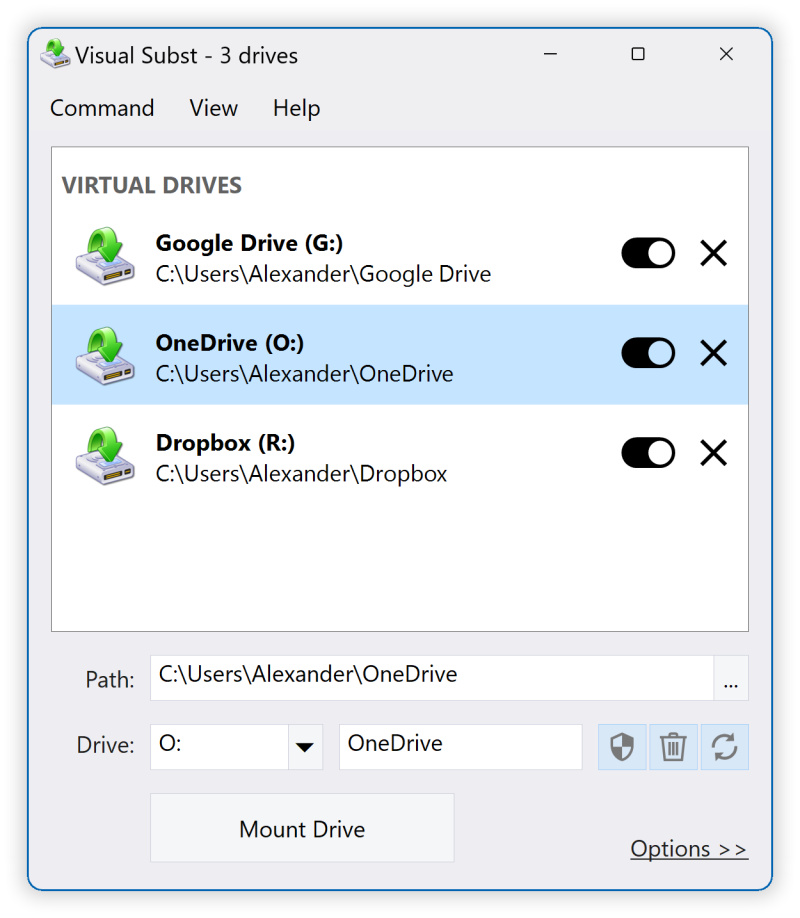Click the OneDrive label text field
Viewport: 800px width, 918px height.
(461, 747)
